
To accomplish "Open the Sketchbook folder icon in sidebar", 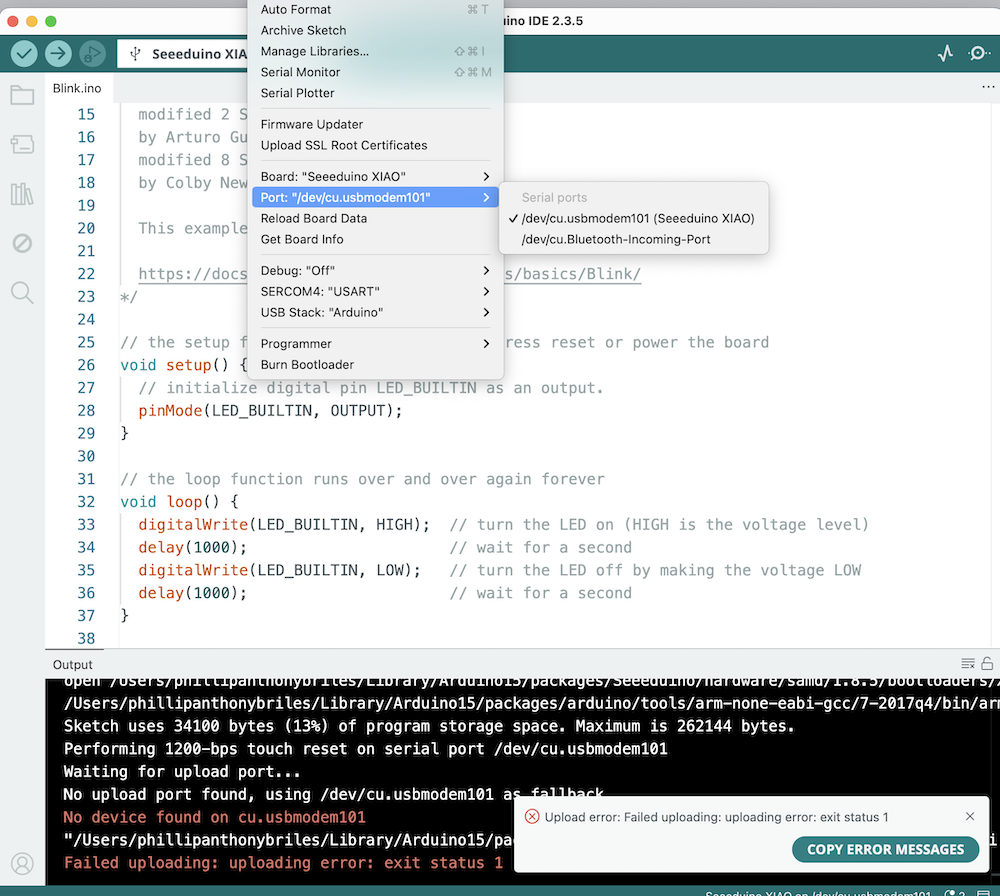I will pyautogui.click(x=22, y=96).
